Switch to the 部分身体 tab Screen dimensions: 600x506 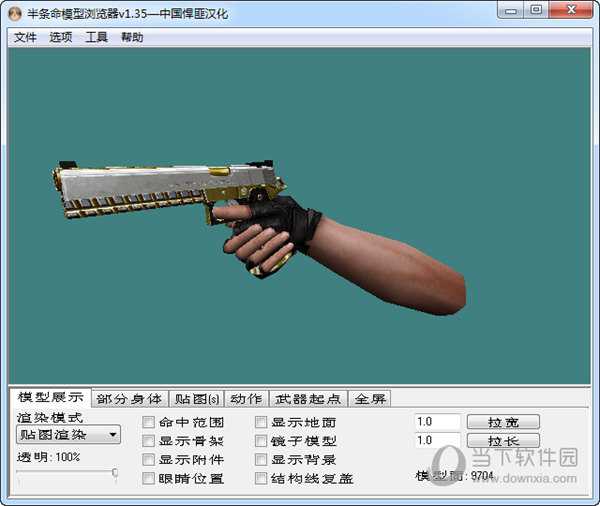(x=129, y=399)
